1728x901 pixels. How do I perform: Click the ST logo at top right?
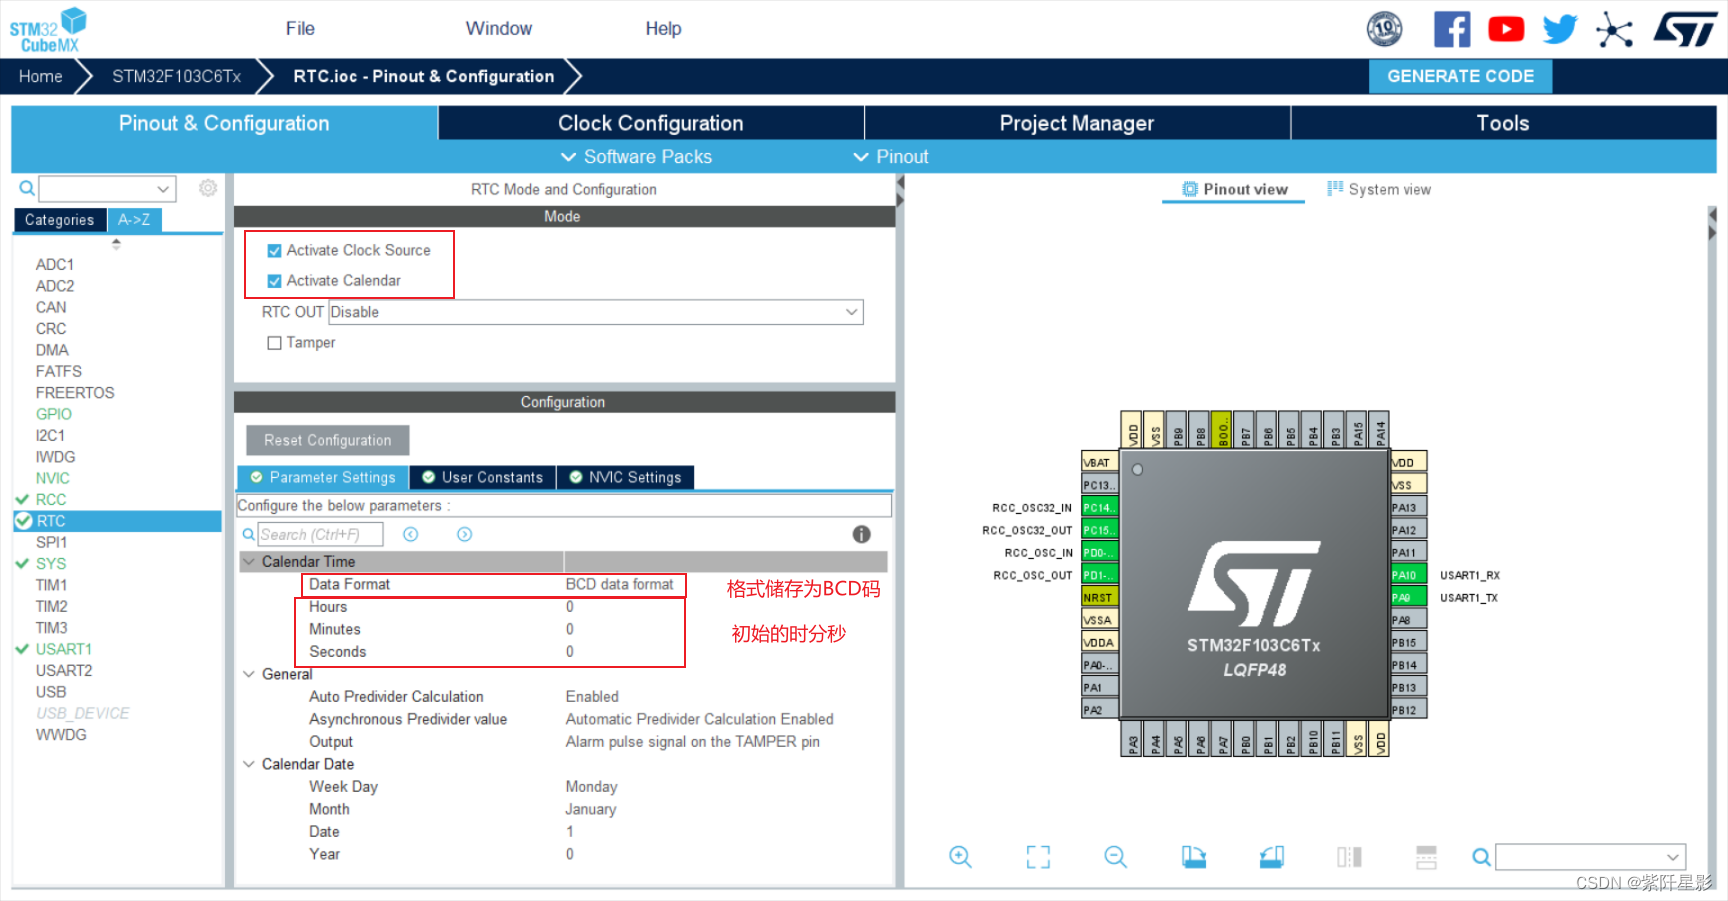(1685, 29)
